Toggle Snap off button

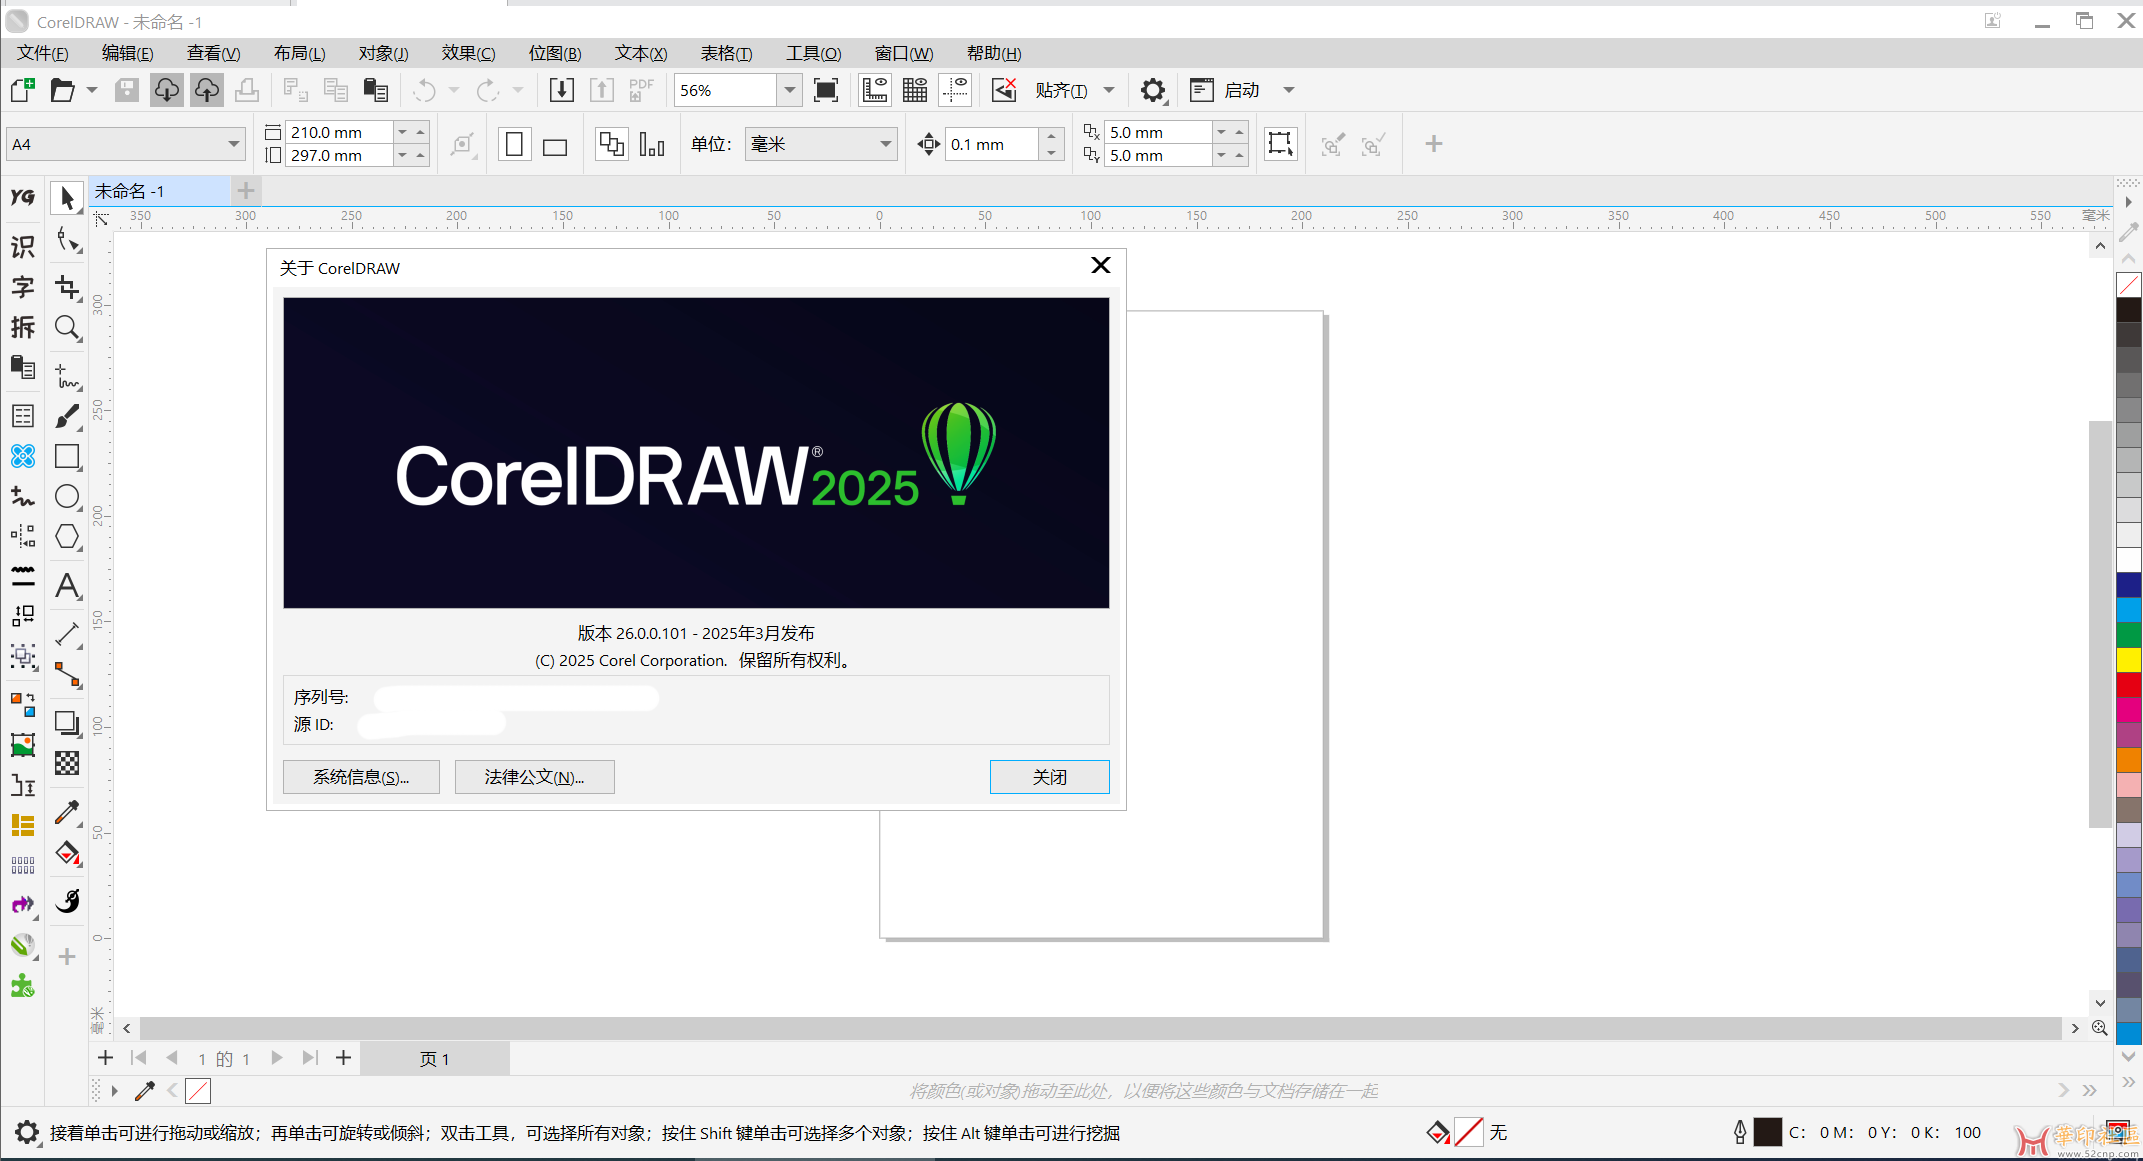click(1004, 90)
